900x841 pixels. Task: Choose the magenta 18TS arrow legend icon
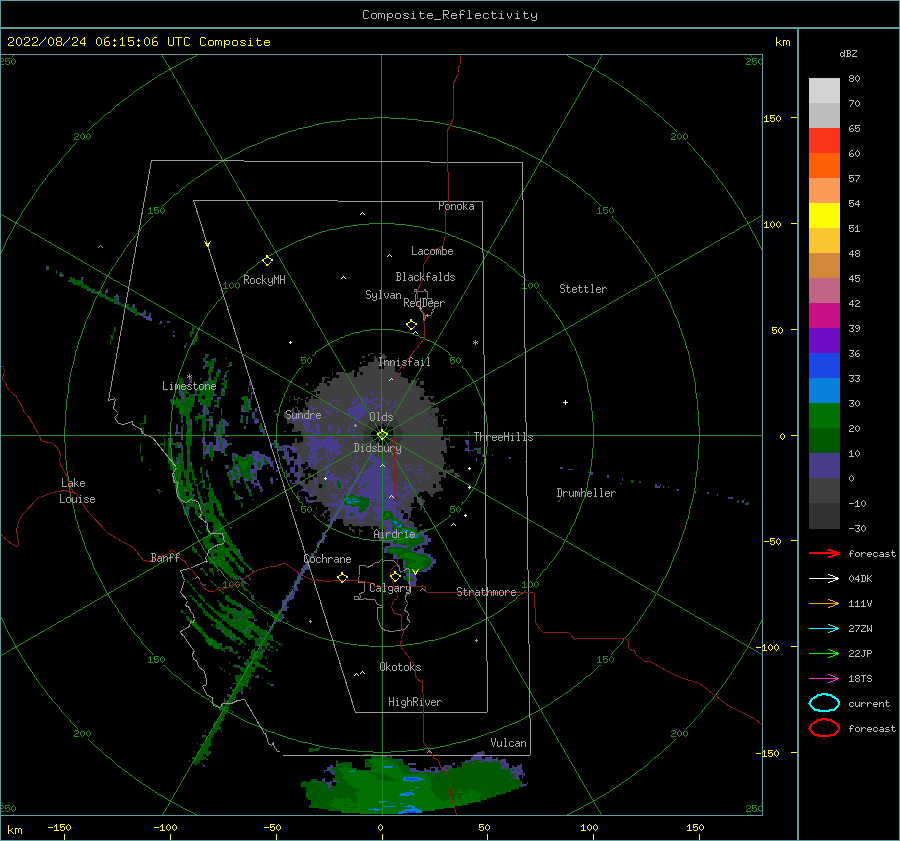[x=824, y=679]
